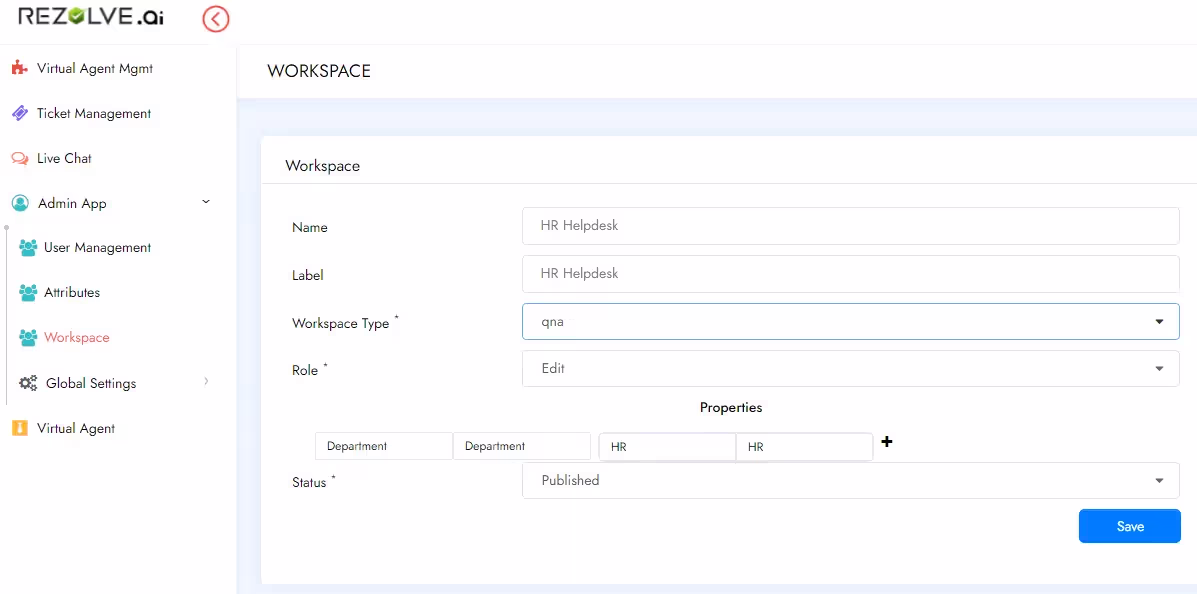Click the Virtual Agent Mgmt puzzle icon

[20, 68]
